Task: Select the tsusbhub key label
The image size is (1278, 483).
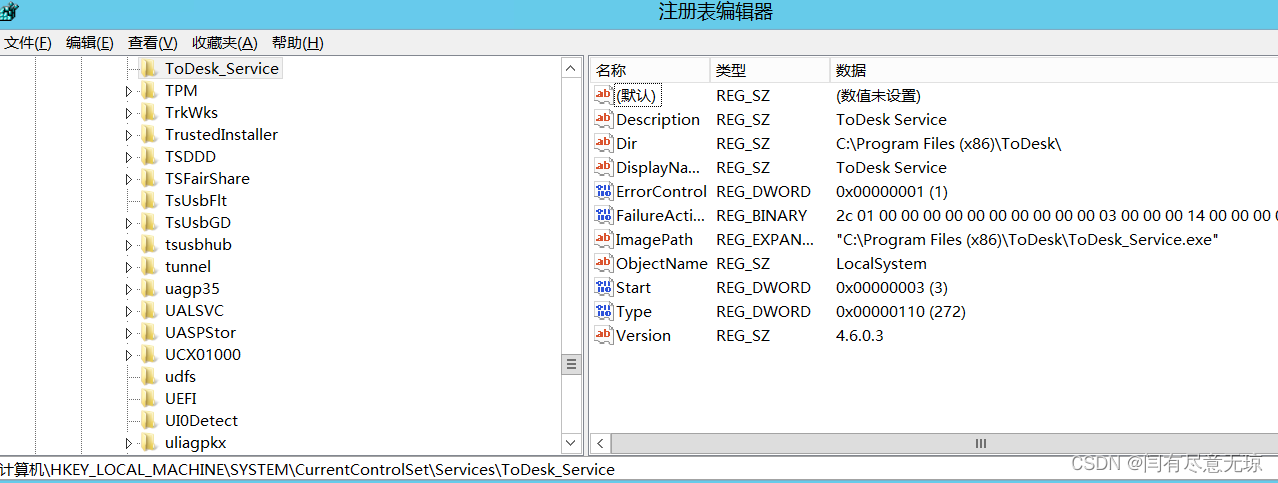Action: point(199,244)
